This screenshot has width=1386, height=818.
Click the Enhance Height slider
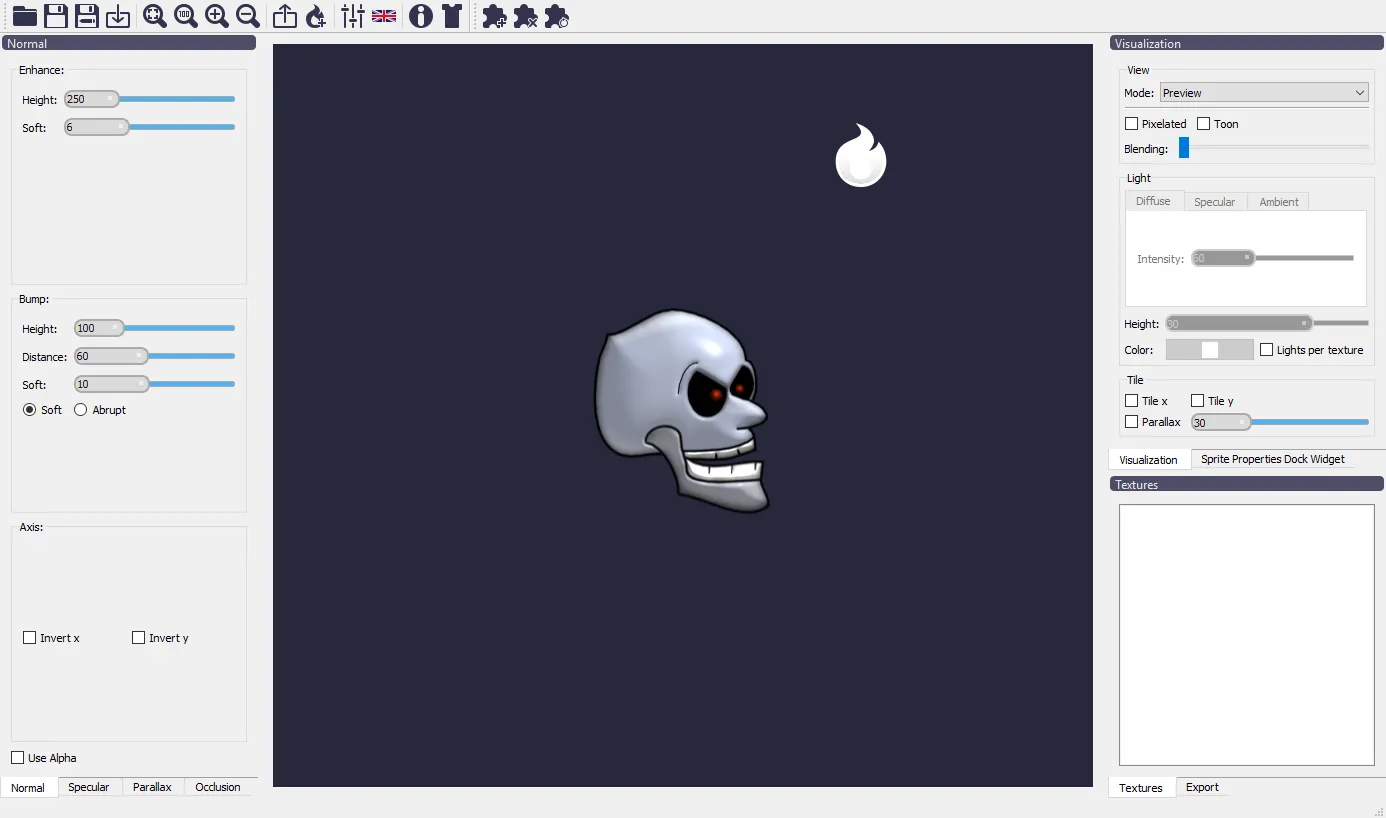(x=149, y=99)
